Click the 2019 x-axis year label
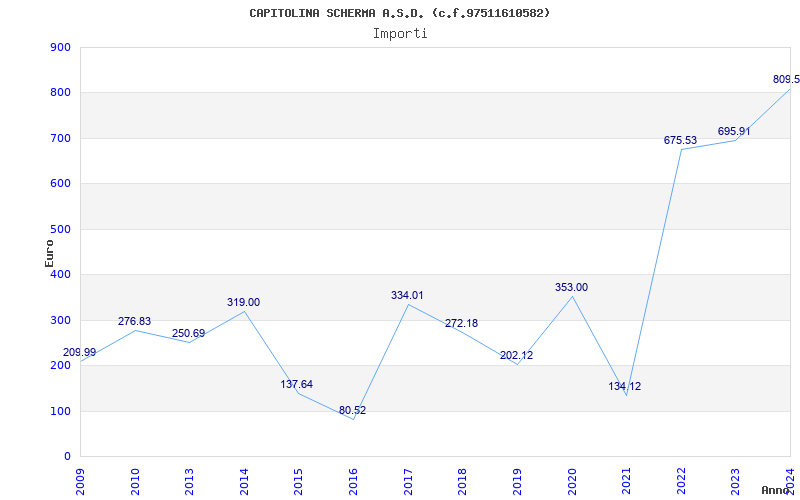Viewport: 800px width, 500px height. pyautogui.click(x=517, y=483)
